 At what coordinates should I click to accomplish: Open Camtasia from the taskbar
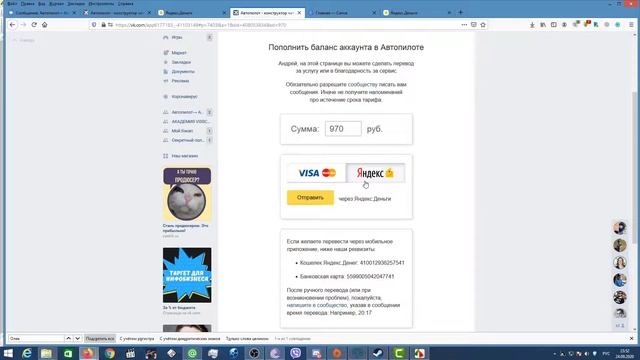point(399,353)
